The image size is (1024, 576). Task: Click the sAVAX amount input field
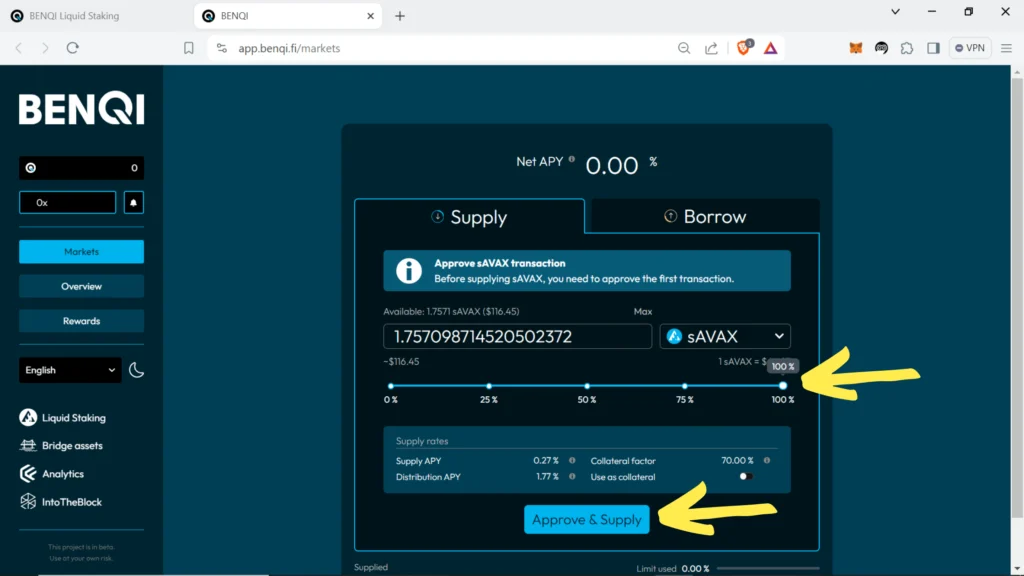pos(517,337)
